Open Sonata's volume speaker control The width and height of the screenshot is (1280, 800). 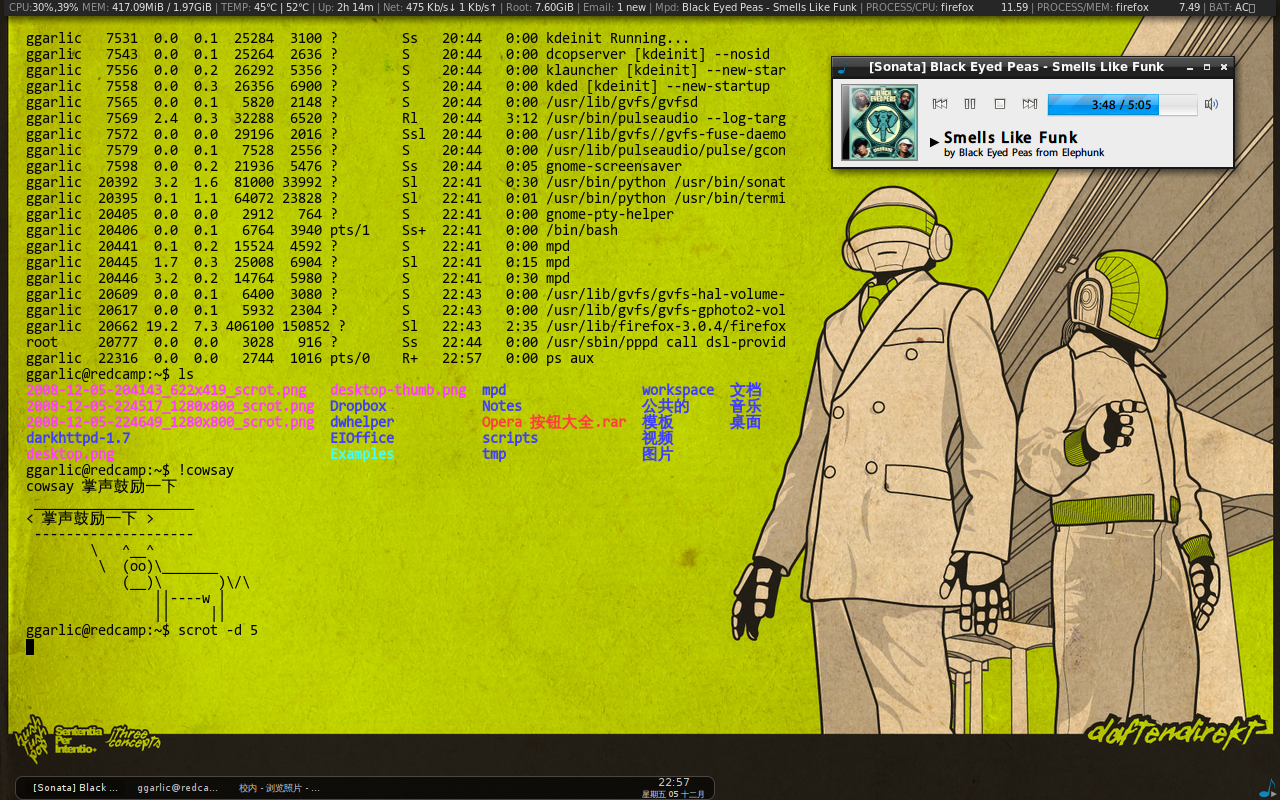[1211, 104]
